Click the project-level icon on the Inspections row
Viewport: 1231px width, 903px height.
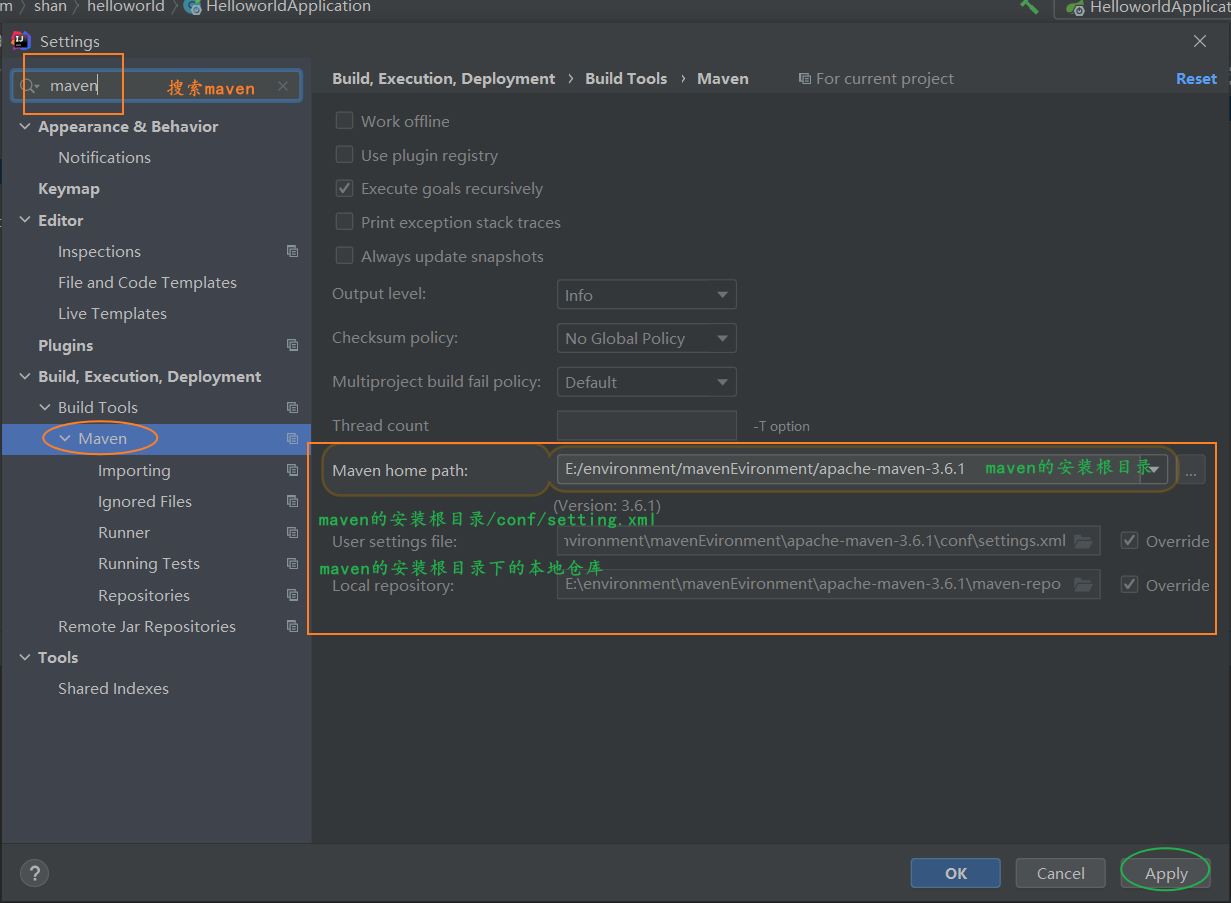292,251
